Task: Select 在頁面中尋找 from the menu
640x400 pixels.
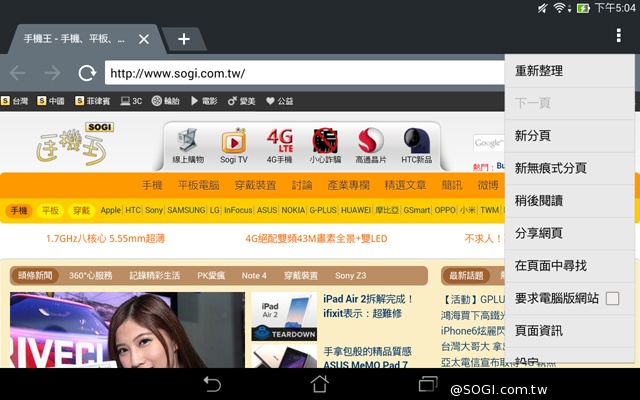Action: click(x=569, y=266)
